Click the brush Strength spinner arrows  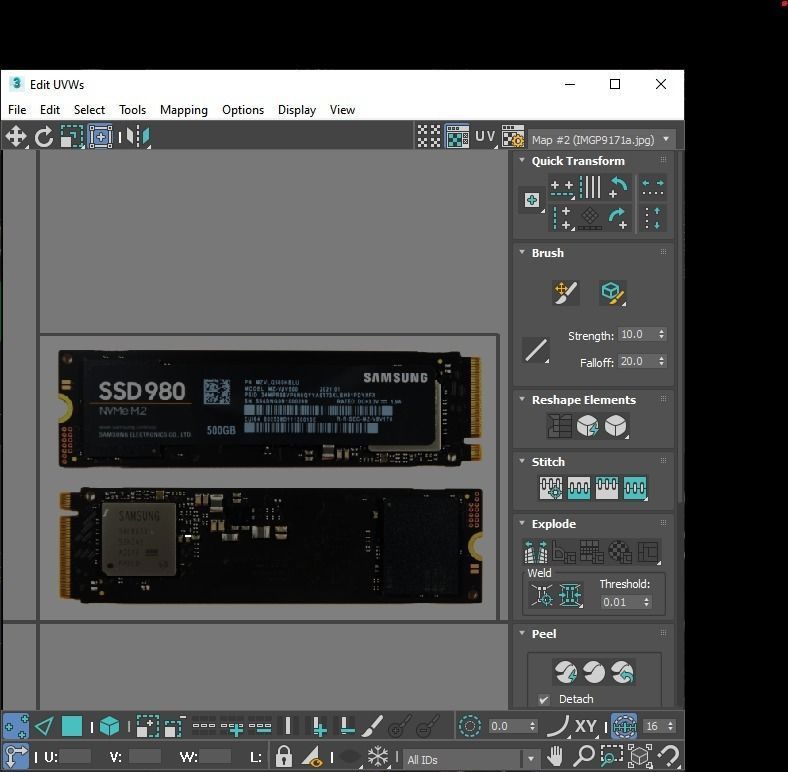661,334
